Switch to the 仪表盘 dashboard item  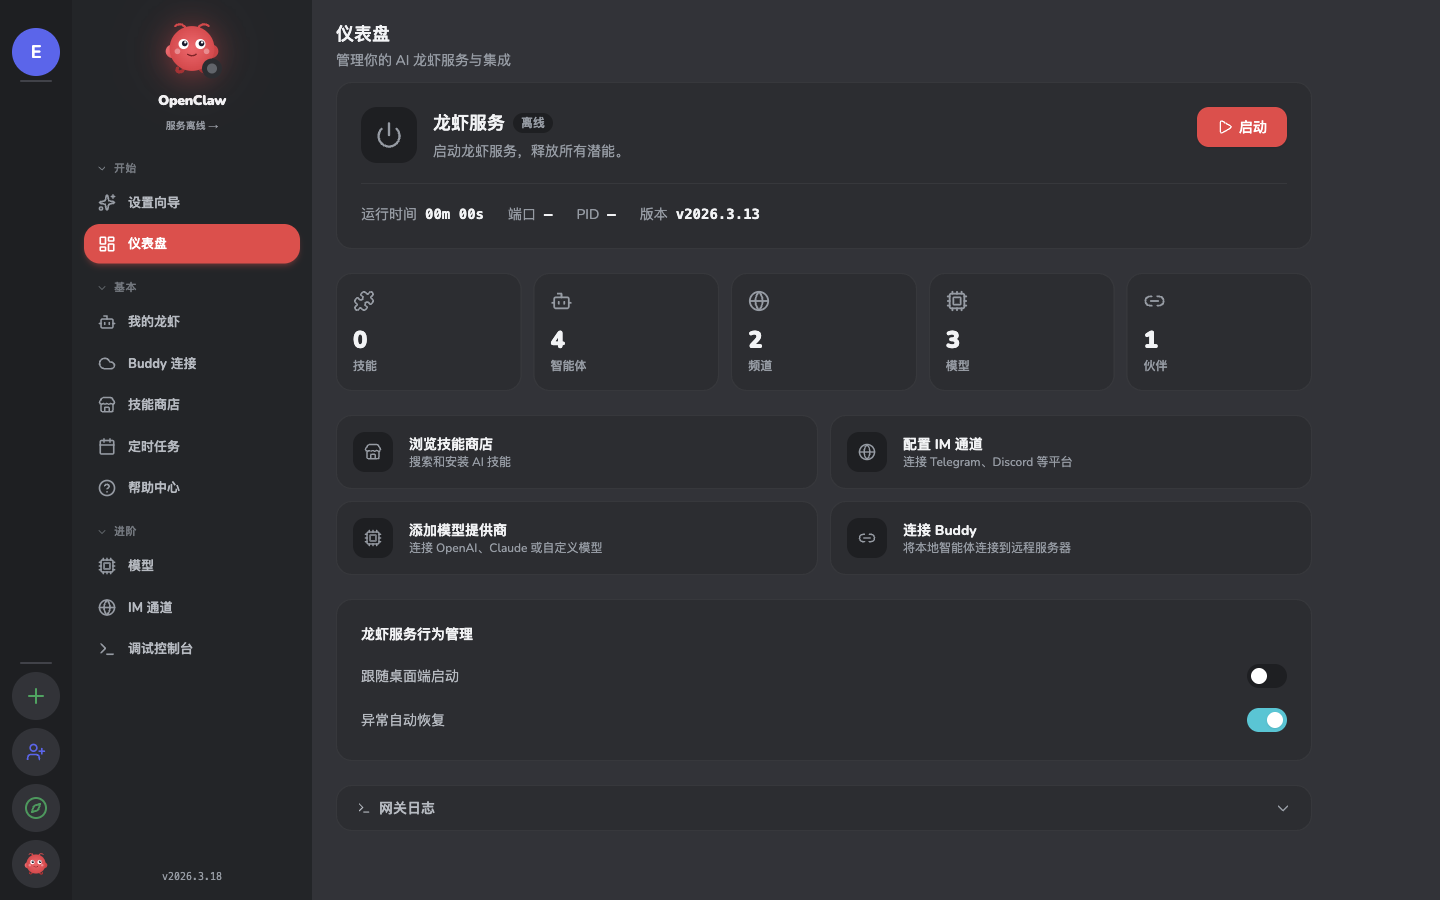[x=146, y=243]
